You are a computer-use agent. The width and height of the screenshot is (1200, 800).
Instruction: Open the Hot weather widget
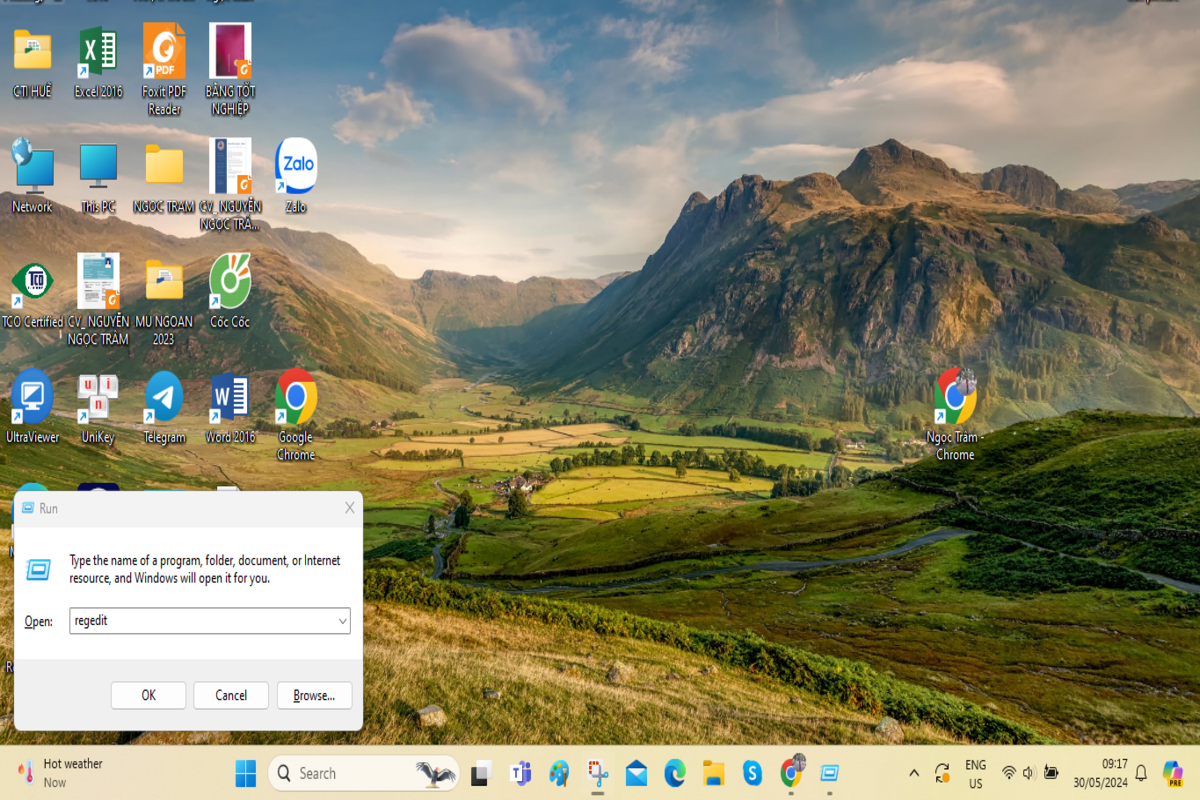click(62, 773)
